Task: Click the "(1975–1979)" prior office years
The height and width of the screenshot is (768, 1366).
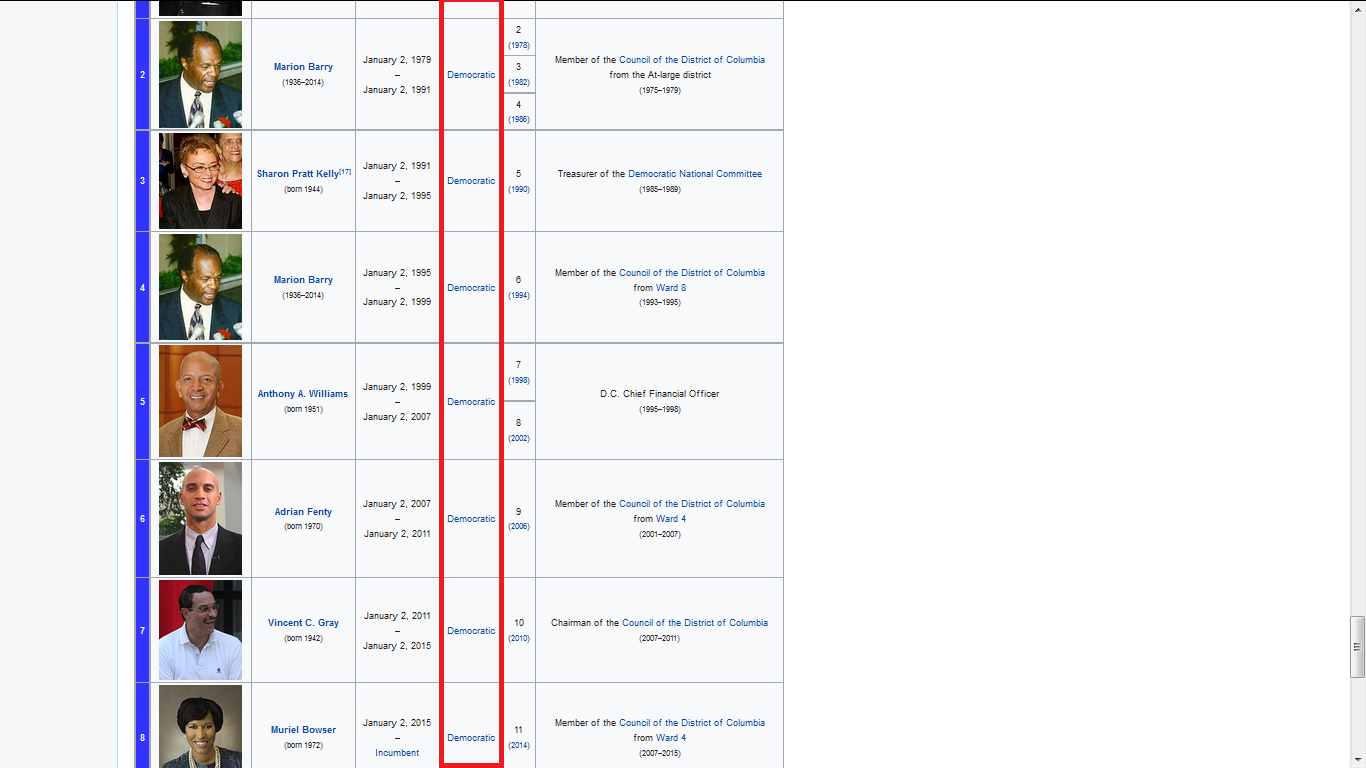Action: (660, 90)
